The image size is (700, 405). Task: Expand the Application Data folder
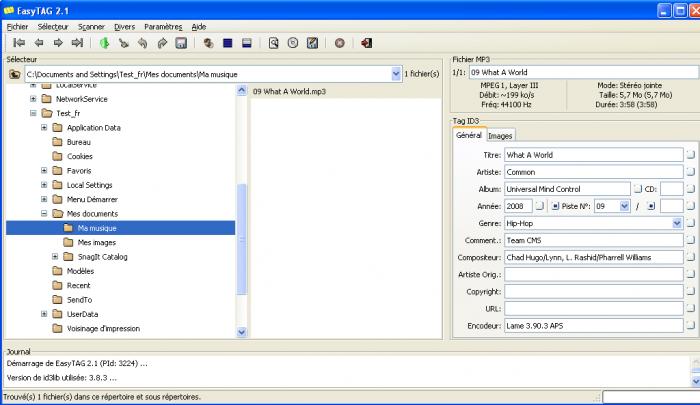click(44, 127)
